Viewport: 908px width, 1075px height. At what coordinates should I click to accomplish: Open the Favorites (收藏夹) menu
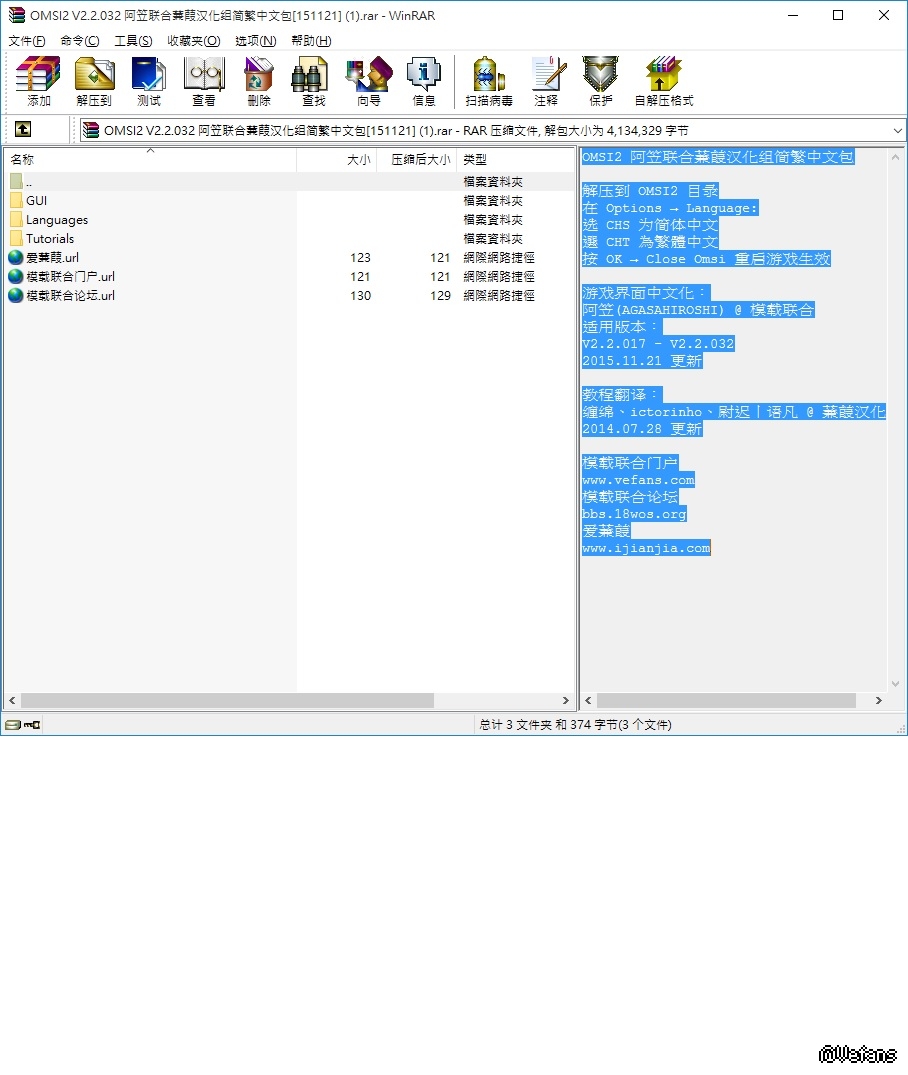(x=193, y=41)
